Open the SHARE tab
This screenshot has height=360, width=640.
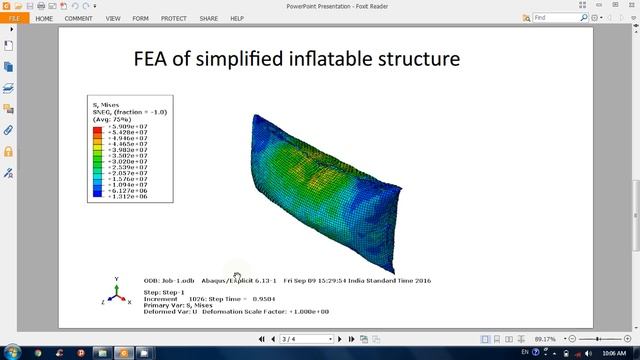click(x=209, y=18)
